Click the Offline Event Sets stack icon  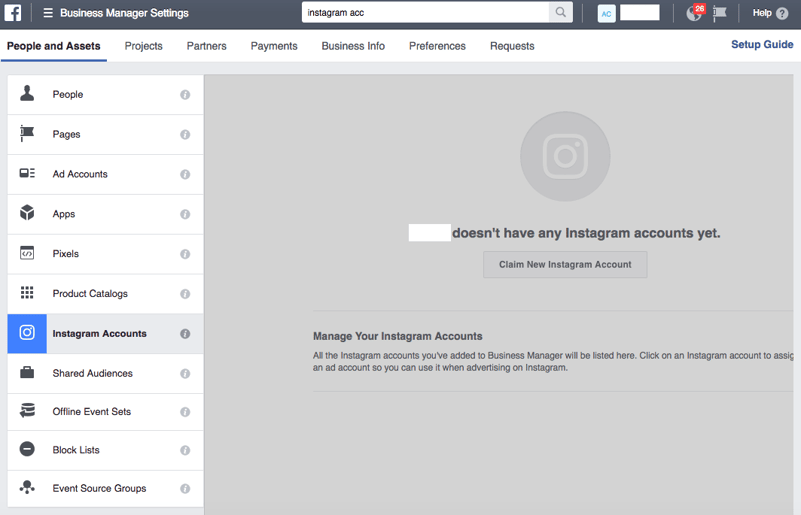(27, 410)
